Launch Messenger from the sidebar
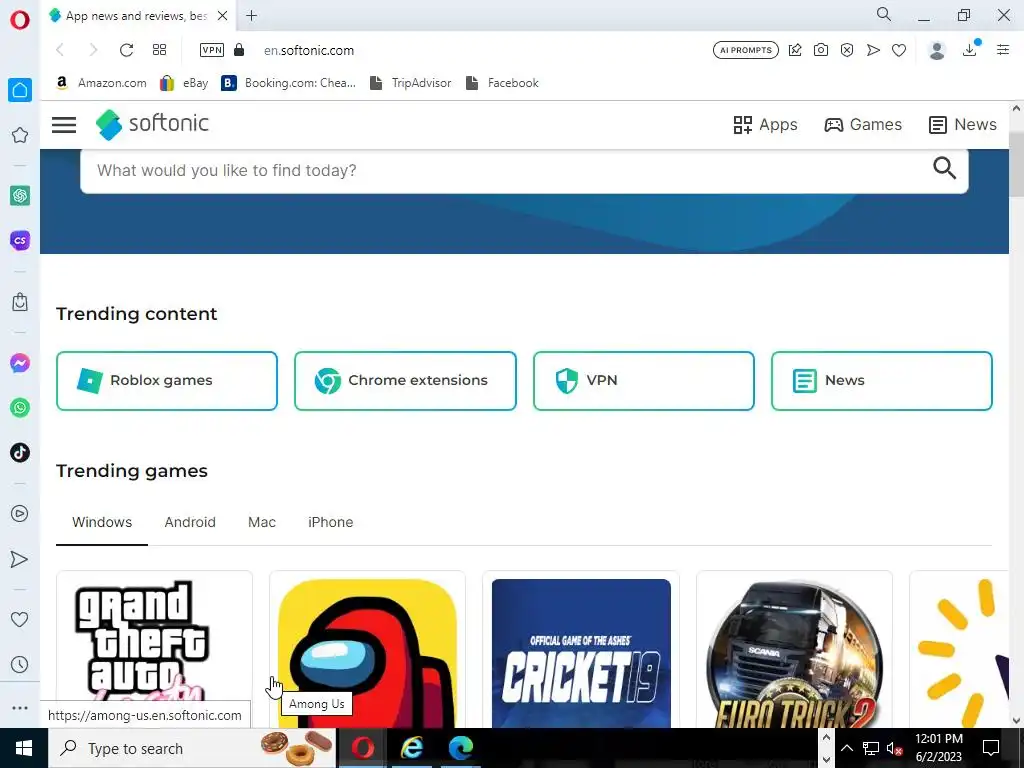The width and height of the screenshot is (1024, 768). click(20, 363)
